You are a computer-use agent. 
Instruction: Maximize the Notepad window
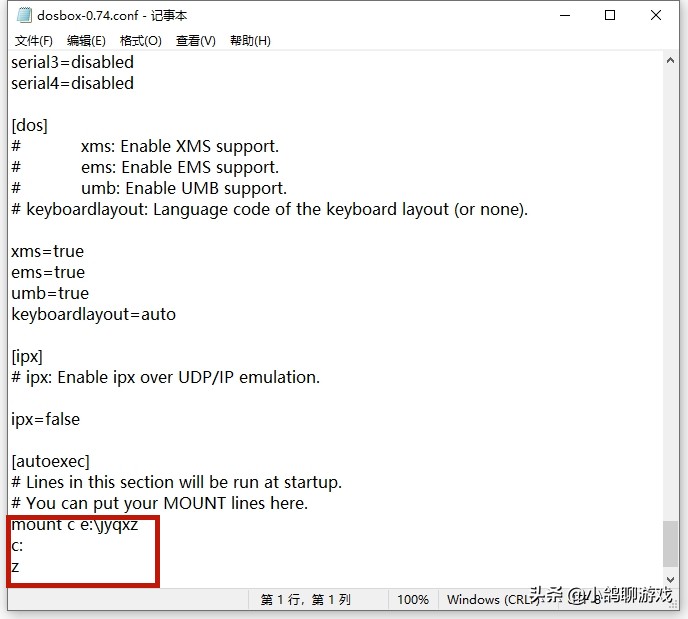(610, 15)
